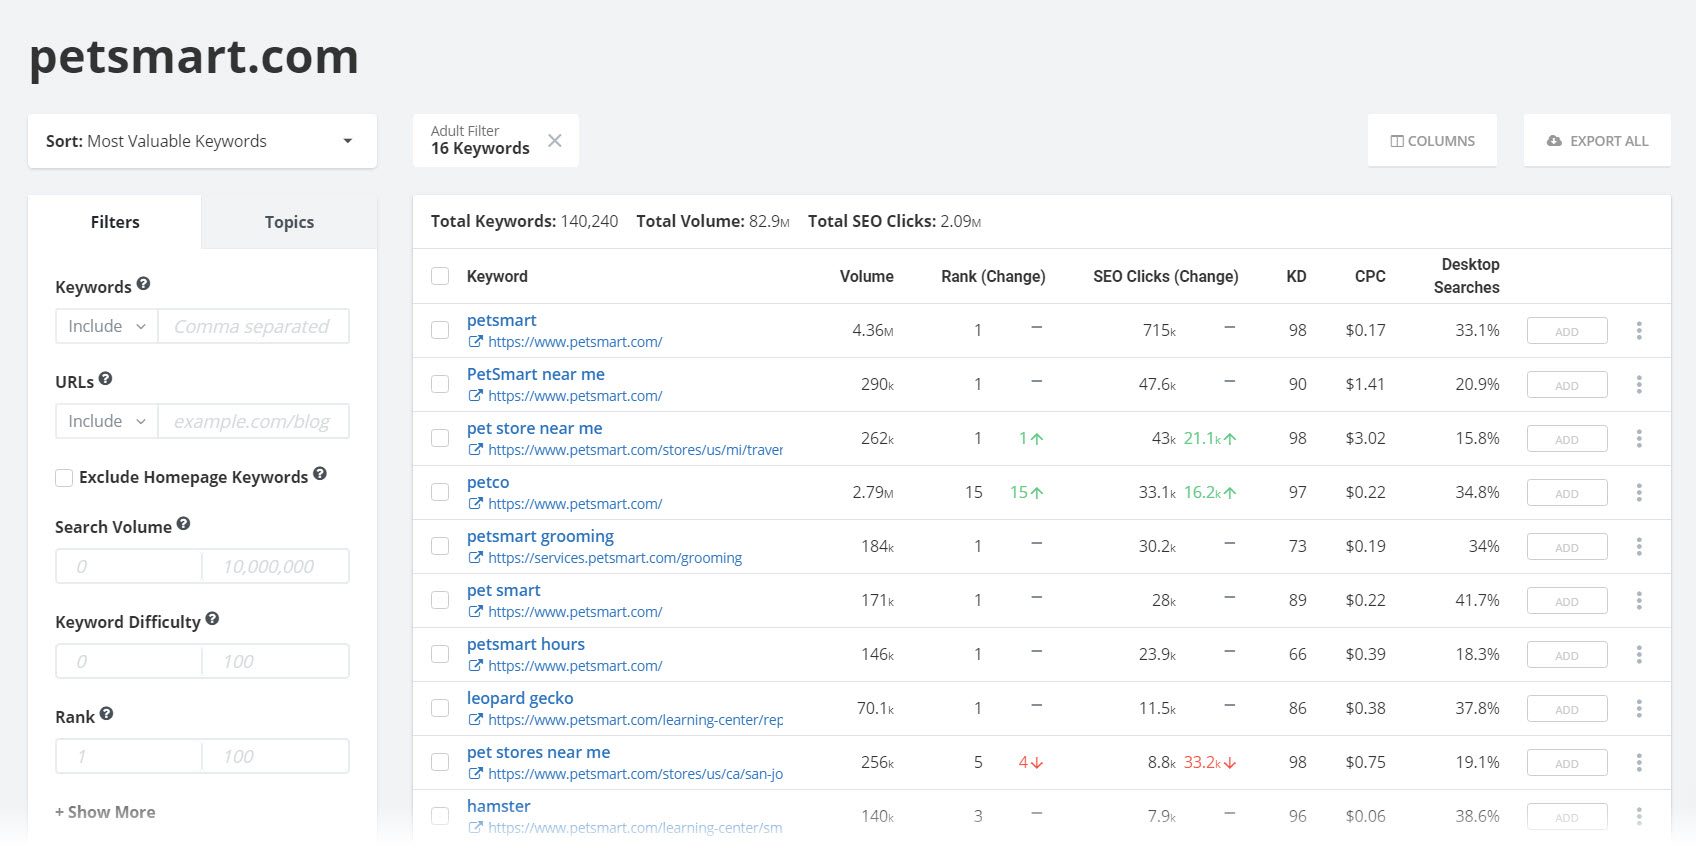The image size is (1696, 846).
Task: Click external link icon under petsmart hours
Action: coord(476,666)
